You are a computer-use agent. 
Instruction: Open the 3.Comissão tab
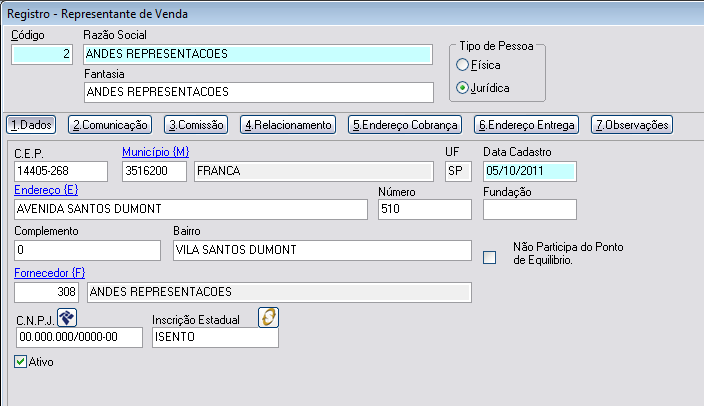tap(196, 125)
